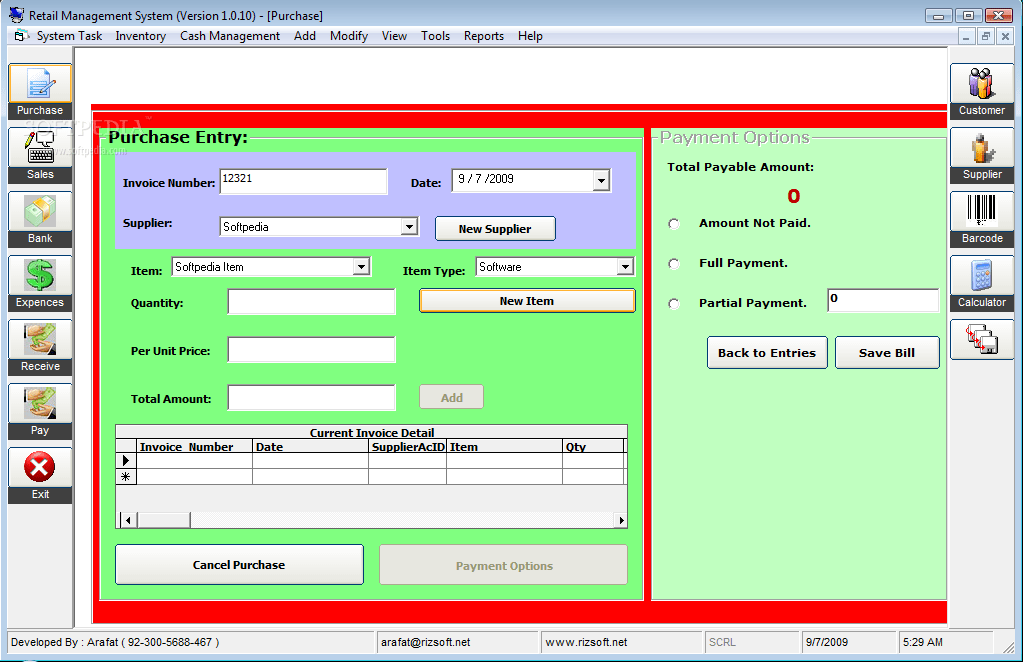Click the Invoice Number input field
Viewport: 1023px width, 662px height.
click(x=303, y=181)
